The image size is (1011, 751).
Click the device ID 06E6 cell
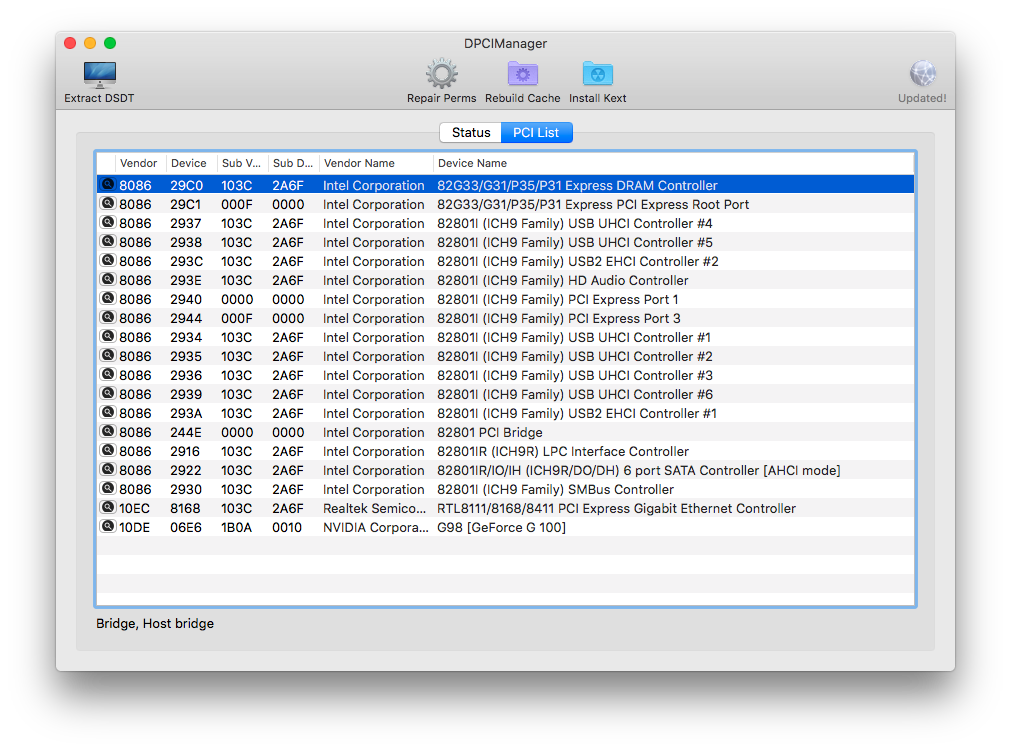(x=186, y=527)
